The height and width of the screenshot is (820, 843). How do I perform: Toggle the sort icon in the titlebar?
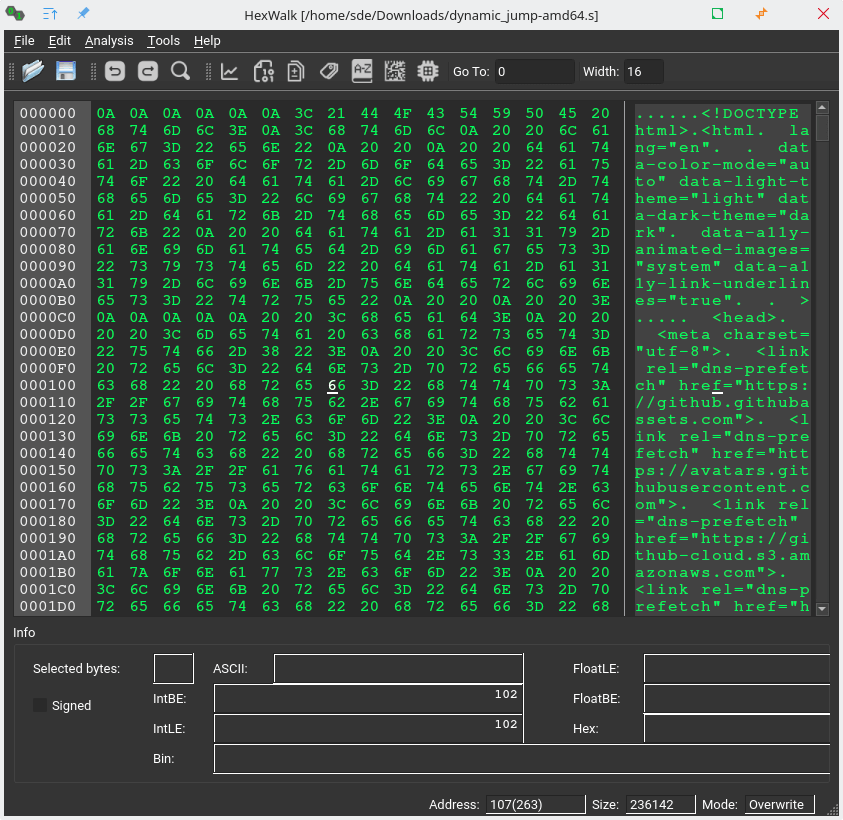[x=48, y=14]
